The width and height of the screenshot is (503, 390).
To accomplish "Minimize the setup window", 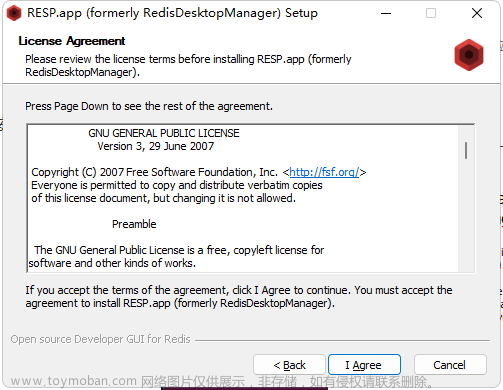I will [x=386, y=13].
